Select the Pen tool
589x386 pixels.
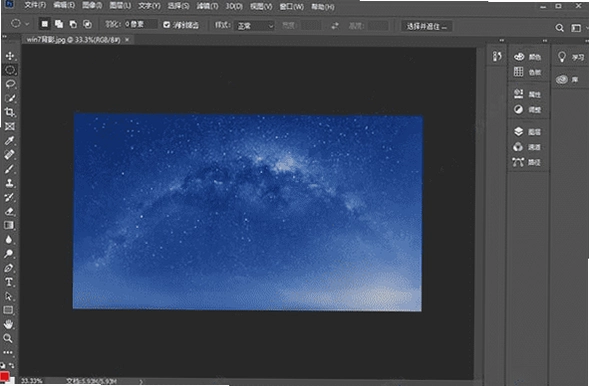click(x=9, y=268)
